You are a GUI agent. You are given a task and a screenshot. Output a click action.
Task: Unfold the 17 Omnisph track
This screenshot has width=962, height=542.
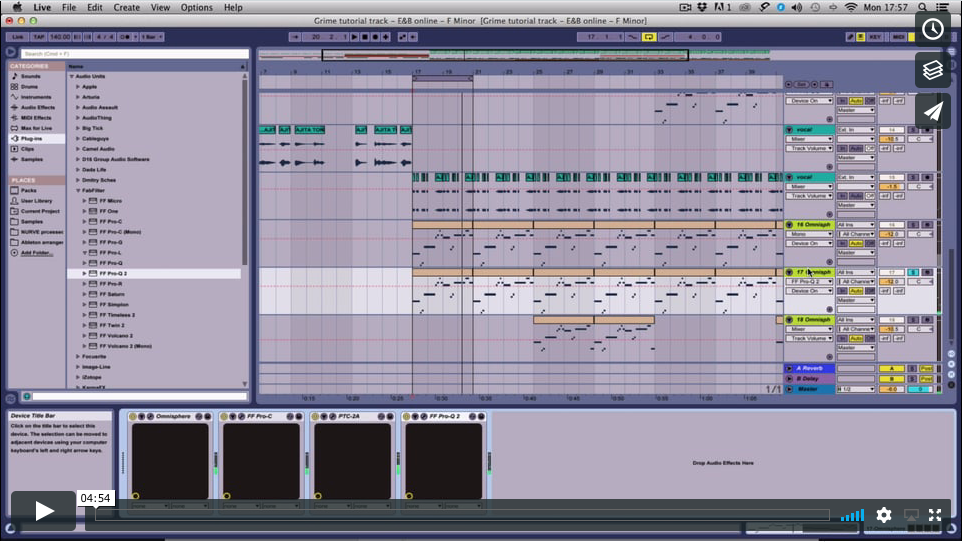[x=790, y=272]
